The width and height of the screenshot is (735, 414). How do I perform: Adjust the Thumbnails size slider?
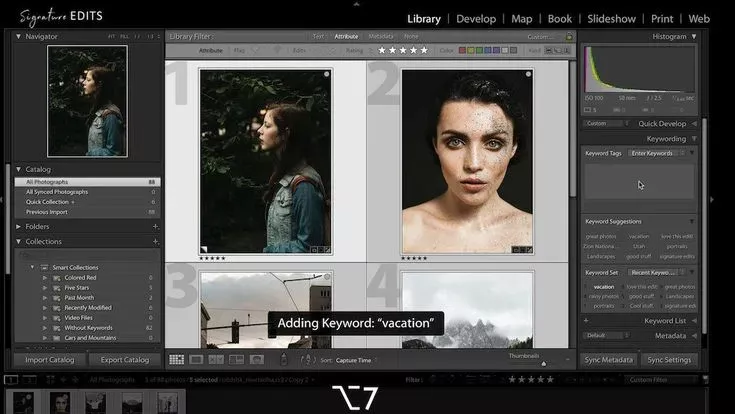[x=544, y=363]
